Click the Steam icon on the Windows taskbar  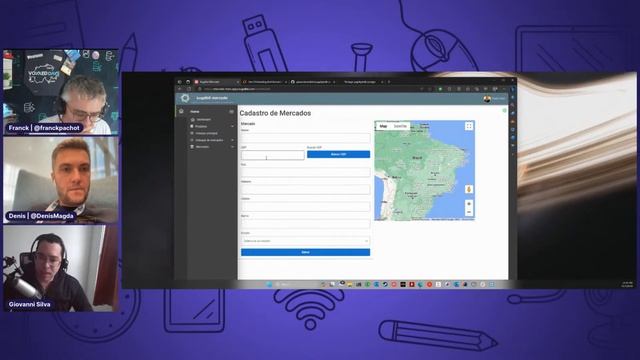(385, 284)
